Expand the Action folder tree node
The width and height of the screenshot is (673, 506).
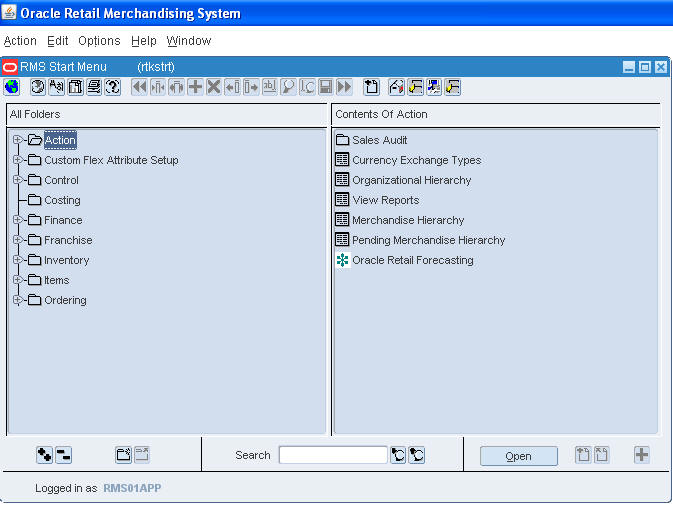coord(18,139)
